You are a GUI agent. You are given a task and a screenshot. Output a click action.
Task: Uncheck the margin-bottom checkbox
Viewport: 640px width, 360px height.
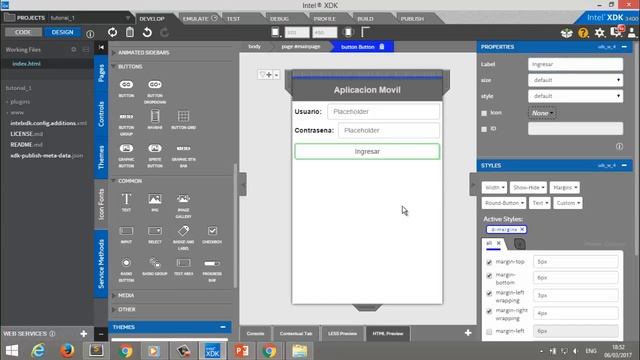[489, 276]
